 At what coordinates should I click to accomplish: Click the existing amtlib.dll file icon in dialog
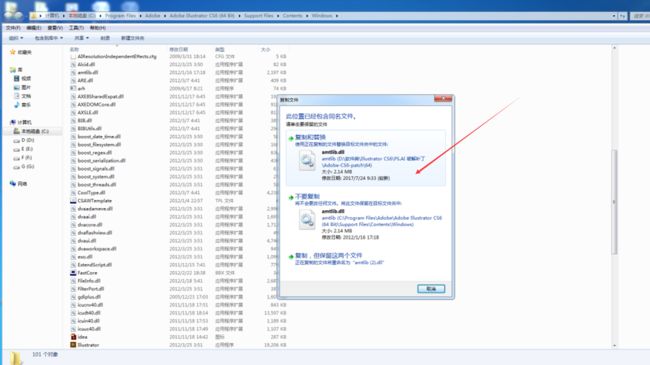pos(307,220)
